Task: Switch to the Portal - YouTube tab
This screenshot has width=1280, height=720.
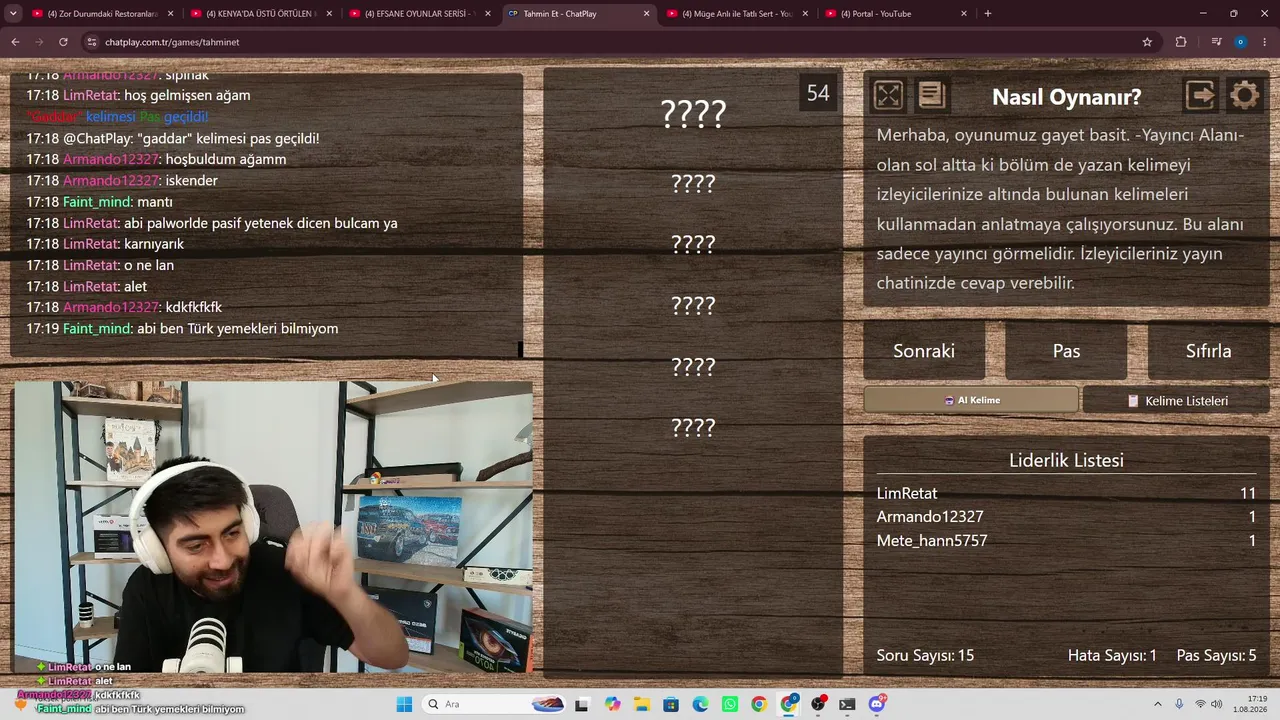Action: point(894,14)
